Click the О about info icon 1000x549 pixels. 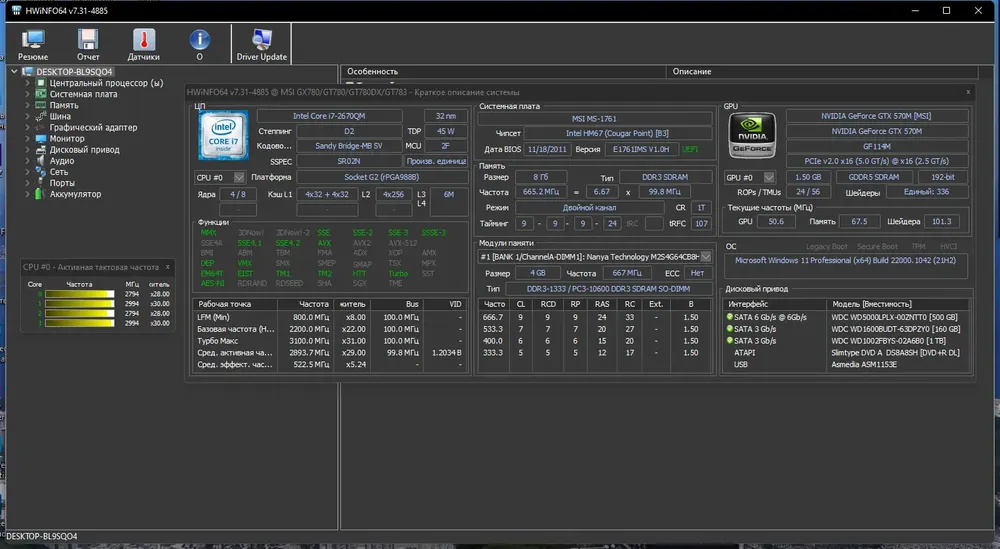coord(200,45)
